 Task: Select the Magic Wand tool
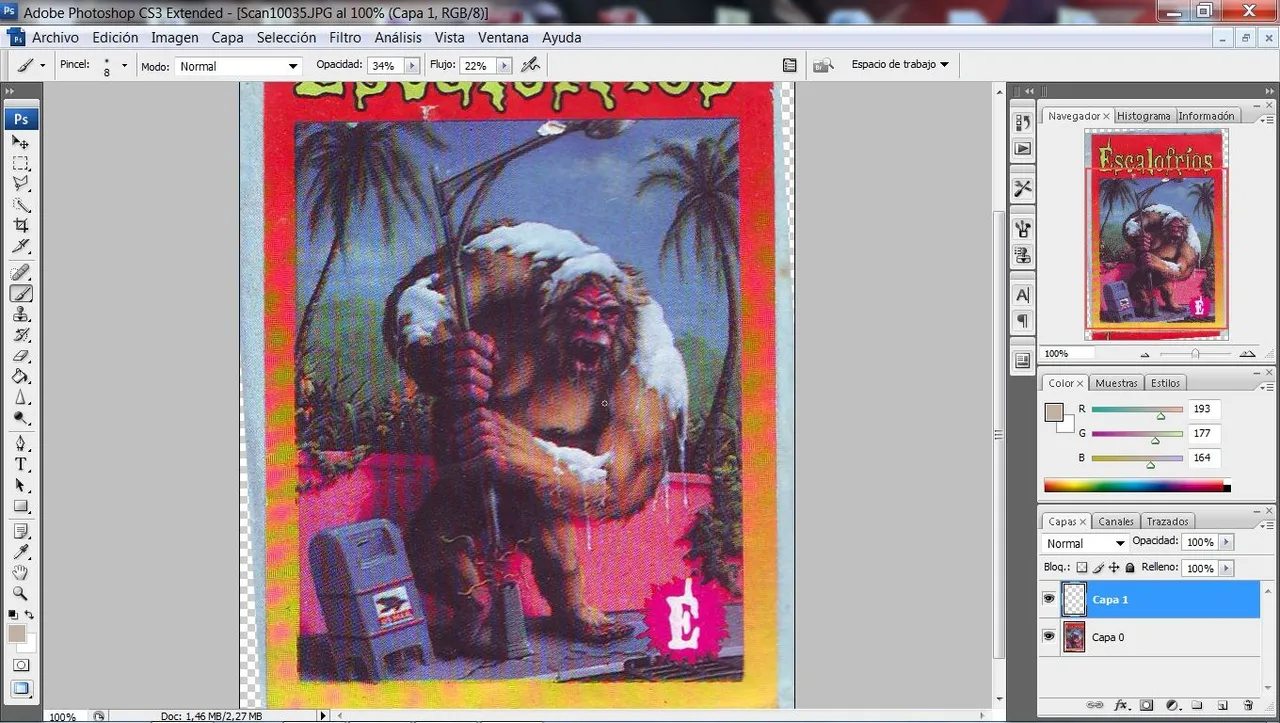(x=21, y=204)
